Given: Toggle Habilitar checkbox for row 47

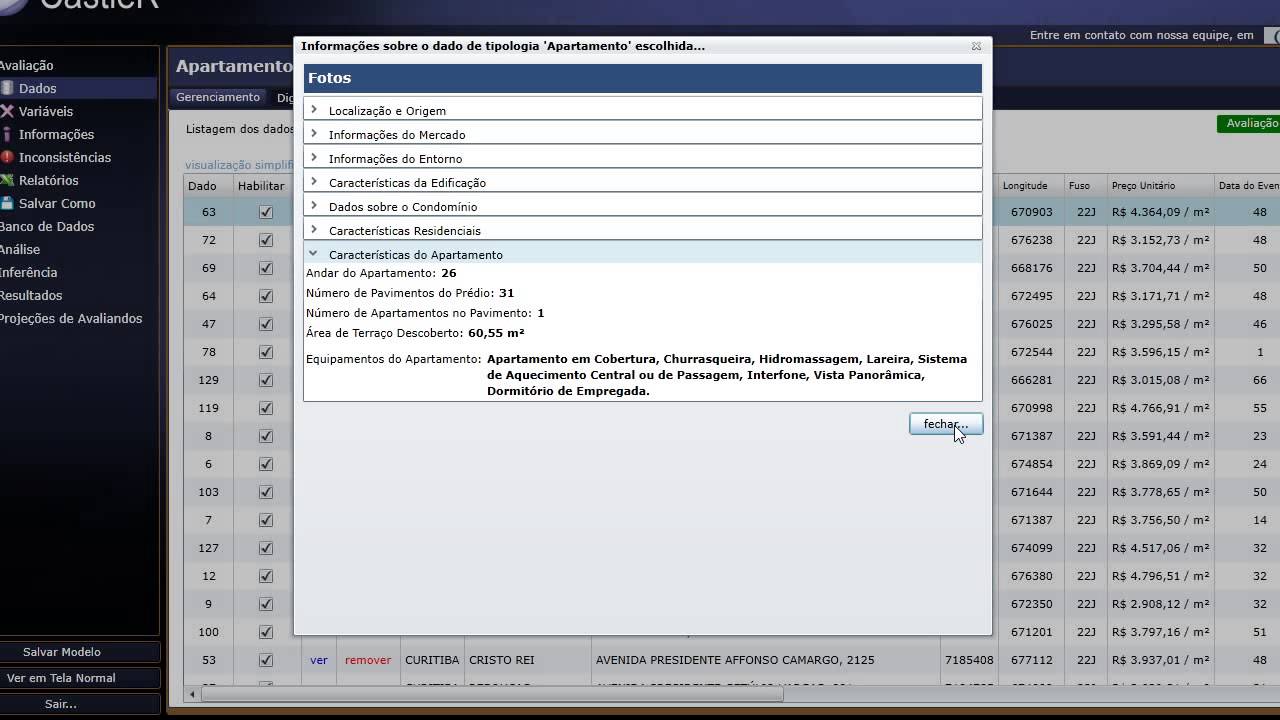Looking at the screenshot, I should 265,324.
